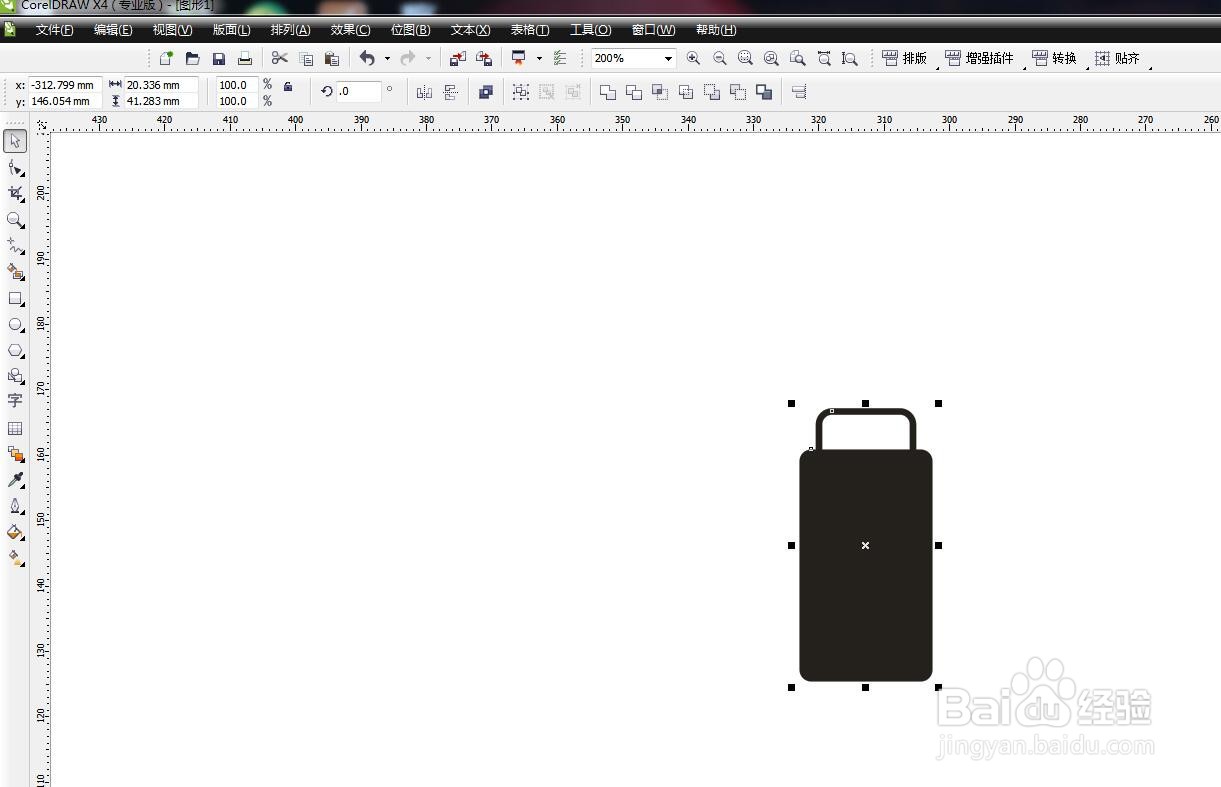Toggle the lock ratio padlock

[288, 87]
